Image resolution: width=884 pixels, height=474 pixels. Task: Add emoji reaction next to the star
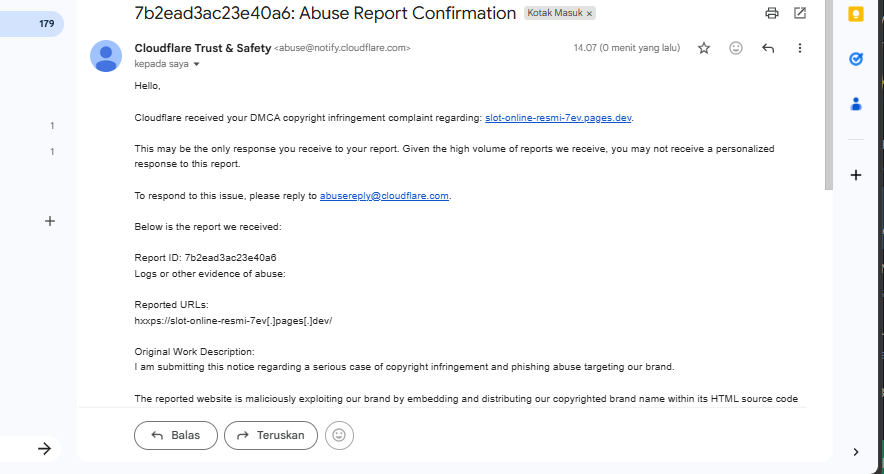click(736, 48)
